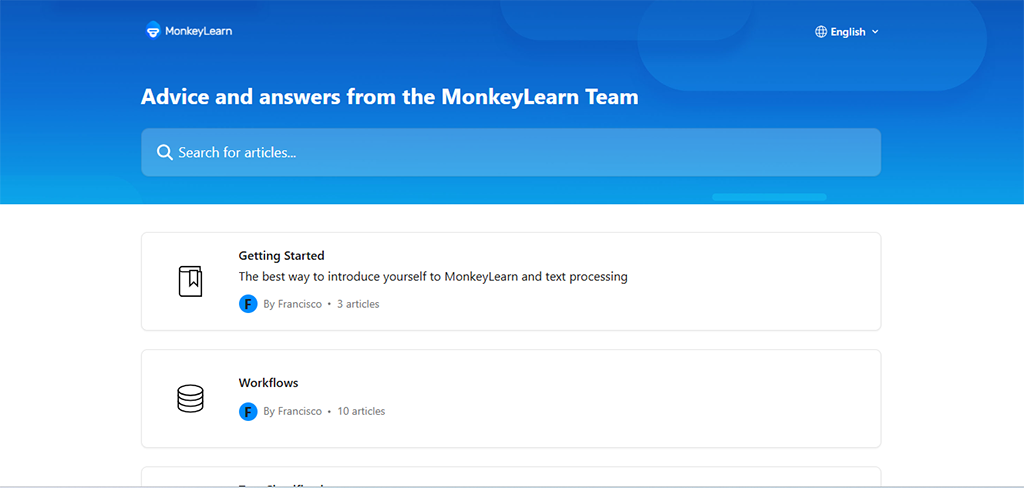The image size is (1024, 488).
Task: Click the Getting Started description text
Action: [x=433, y=276]
